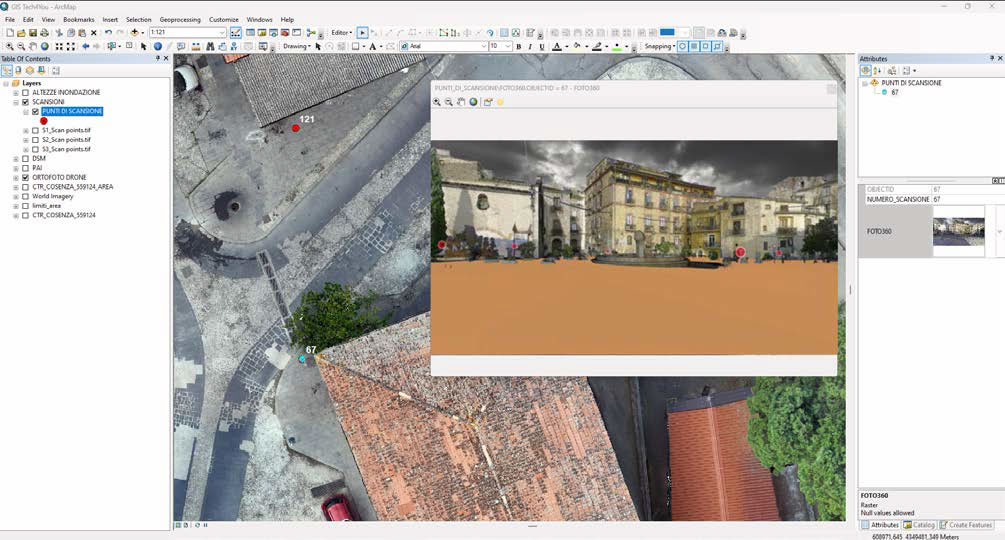This screenshot has height=540, width=1005.
Task: Open a map document via folder icon
Action: pyautogui.click(x=21, y=33)
